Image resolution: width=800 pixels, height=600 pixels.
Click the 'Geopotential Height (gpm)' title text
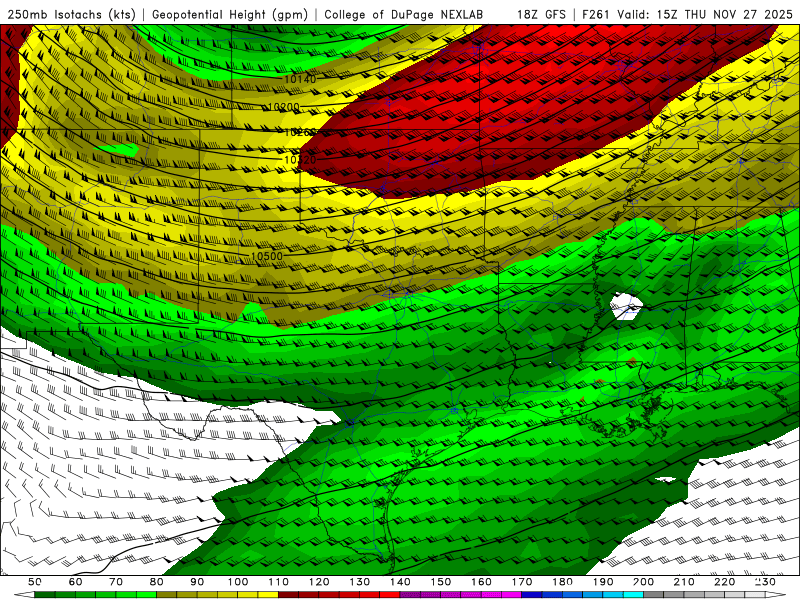pyautogui.click(x=230, y=14)
